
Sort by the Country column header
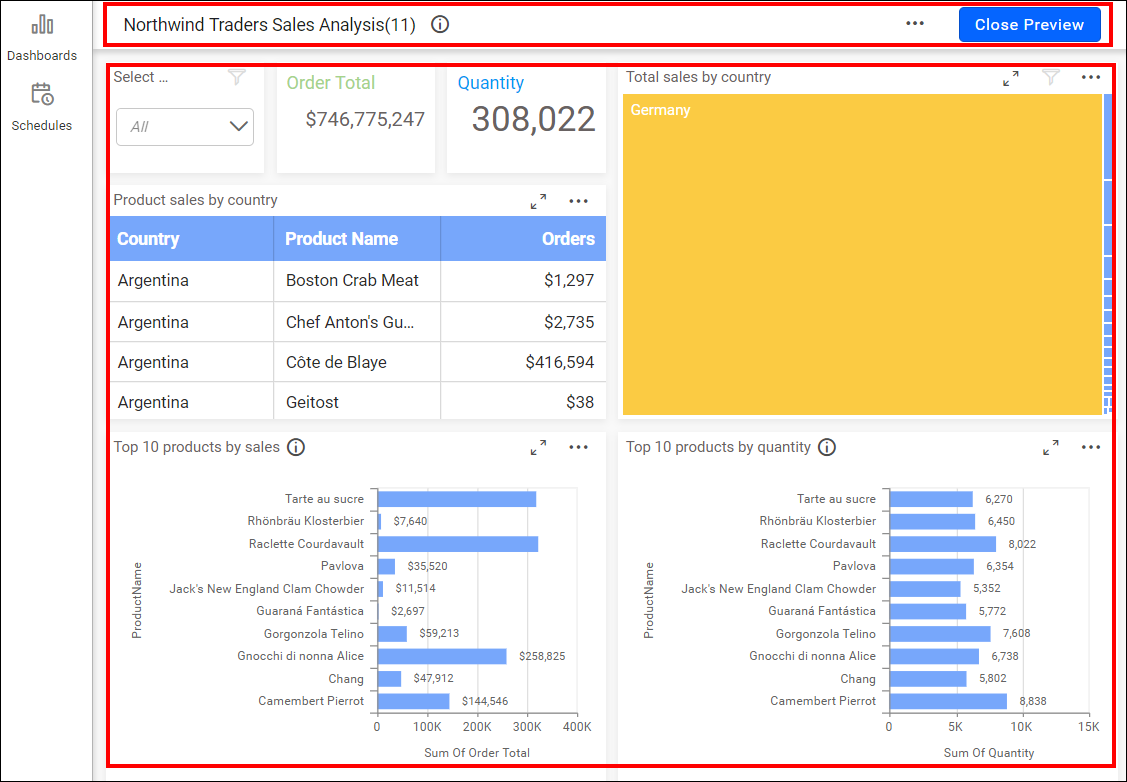pyautogui.click(x=149, y=239)
